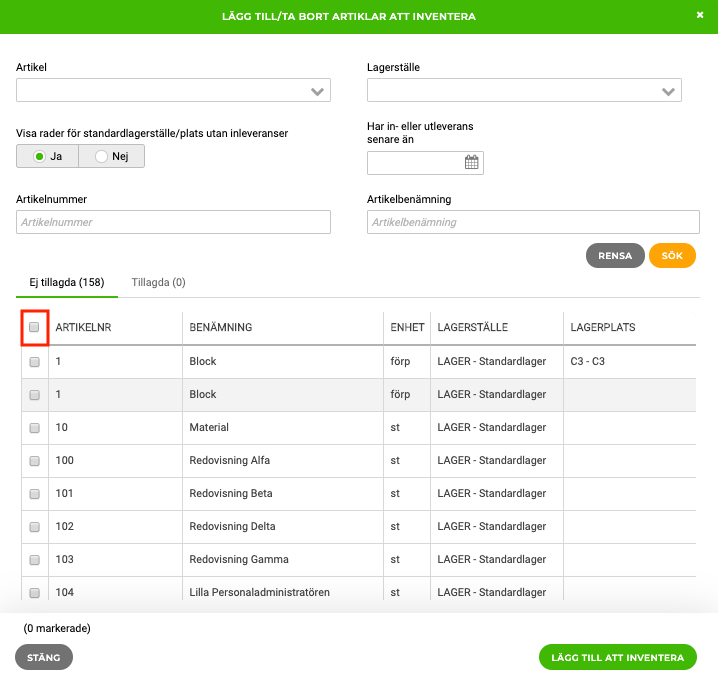Switch to Tillagda (0) tab
Viewport: 718px width, 684px height.
158,282
